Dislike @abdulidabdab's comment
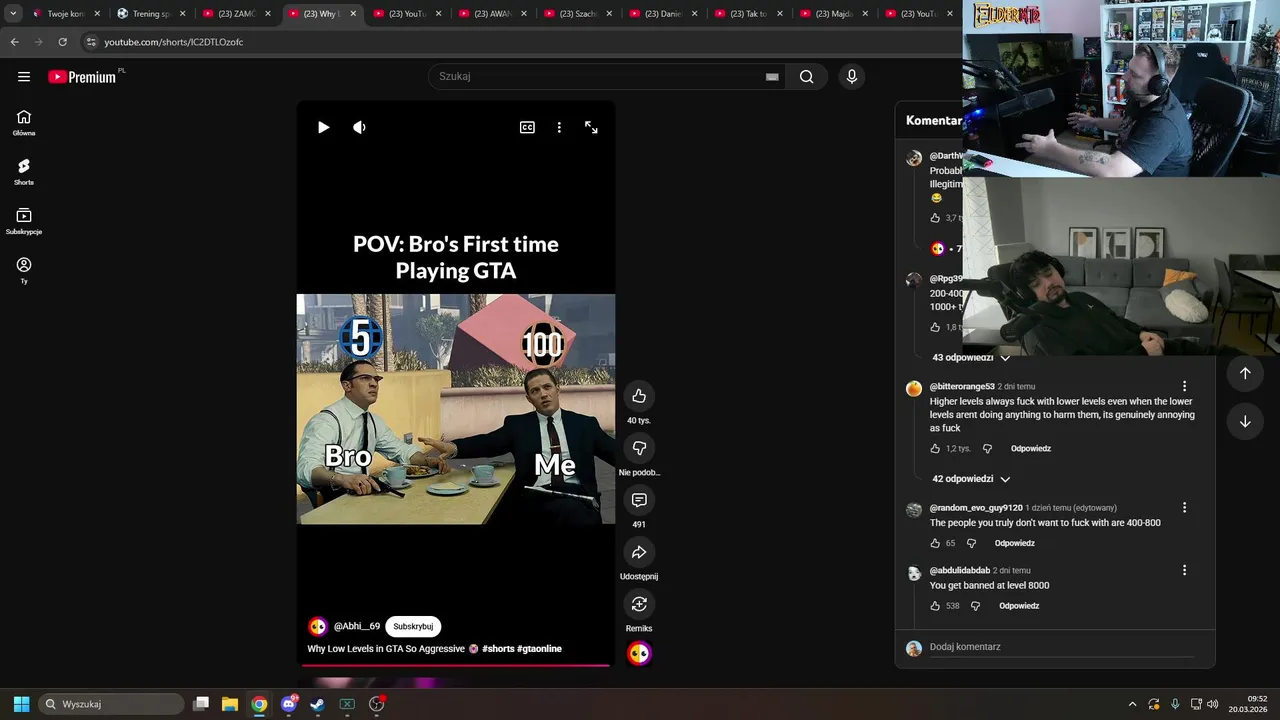 tap(975, 606)
